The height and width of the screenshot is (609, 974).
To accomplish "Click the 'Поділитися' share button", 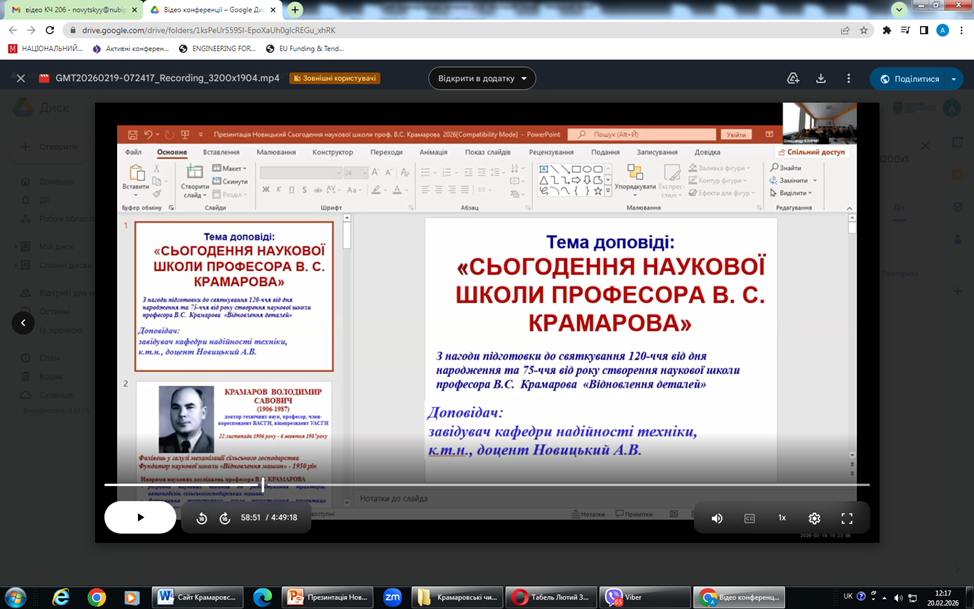I will coord(908,78).
